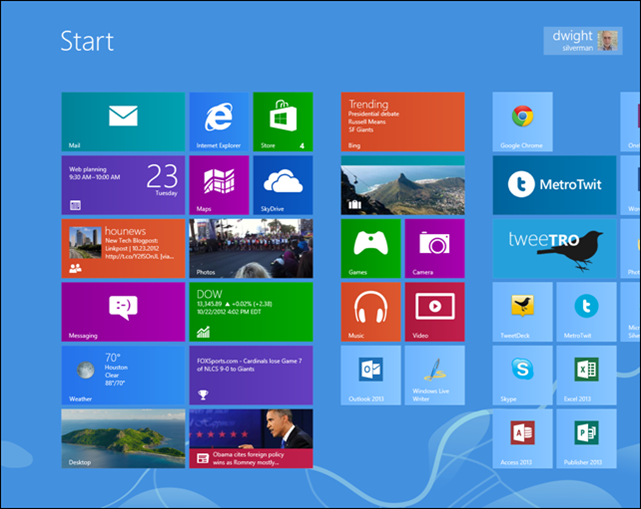Open the Desktop tile
The height and width of the screenshot is (509, 641).
[x=123, y=439]
